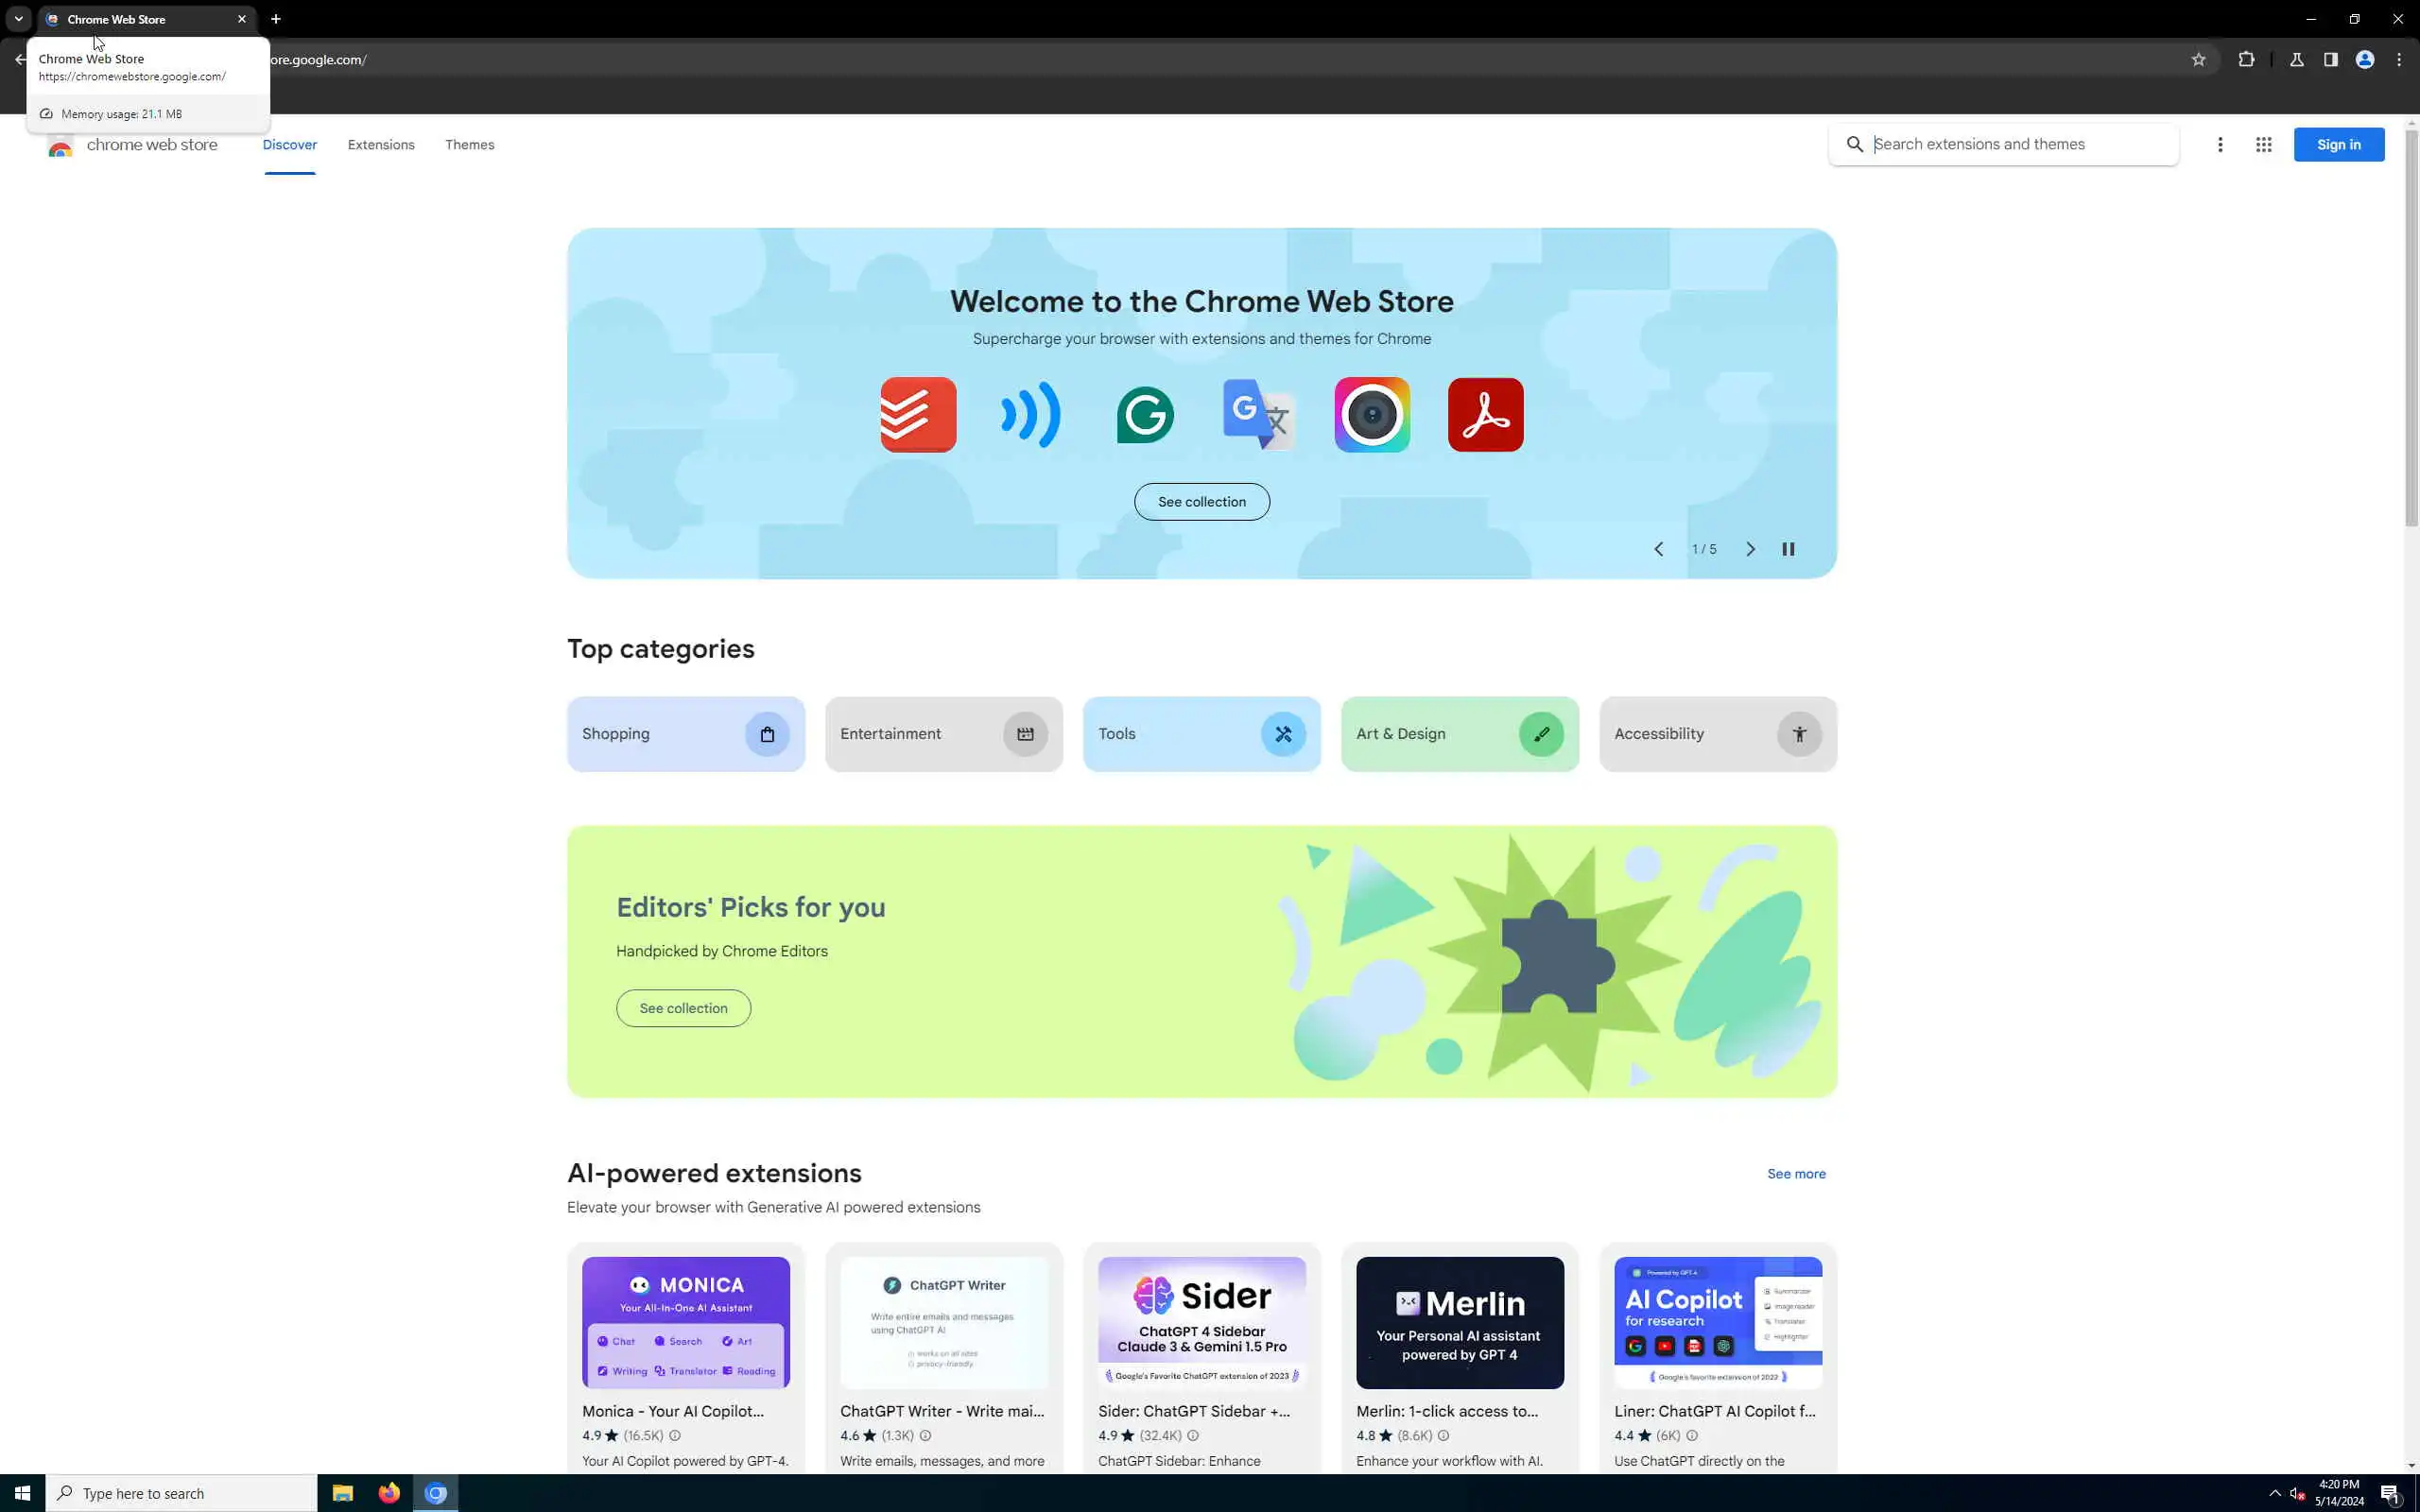Click the Todoist icon in the welcome banner
The width and height of the screenshot is (2420, 1512).
(917, 414)
